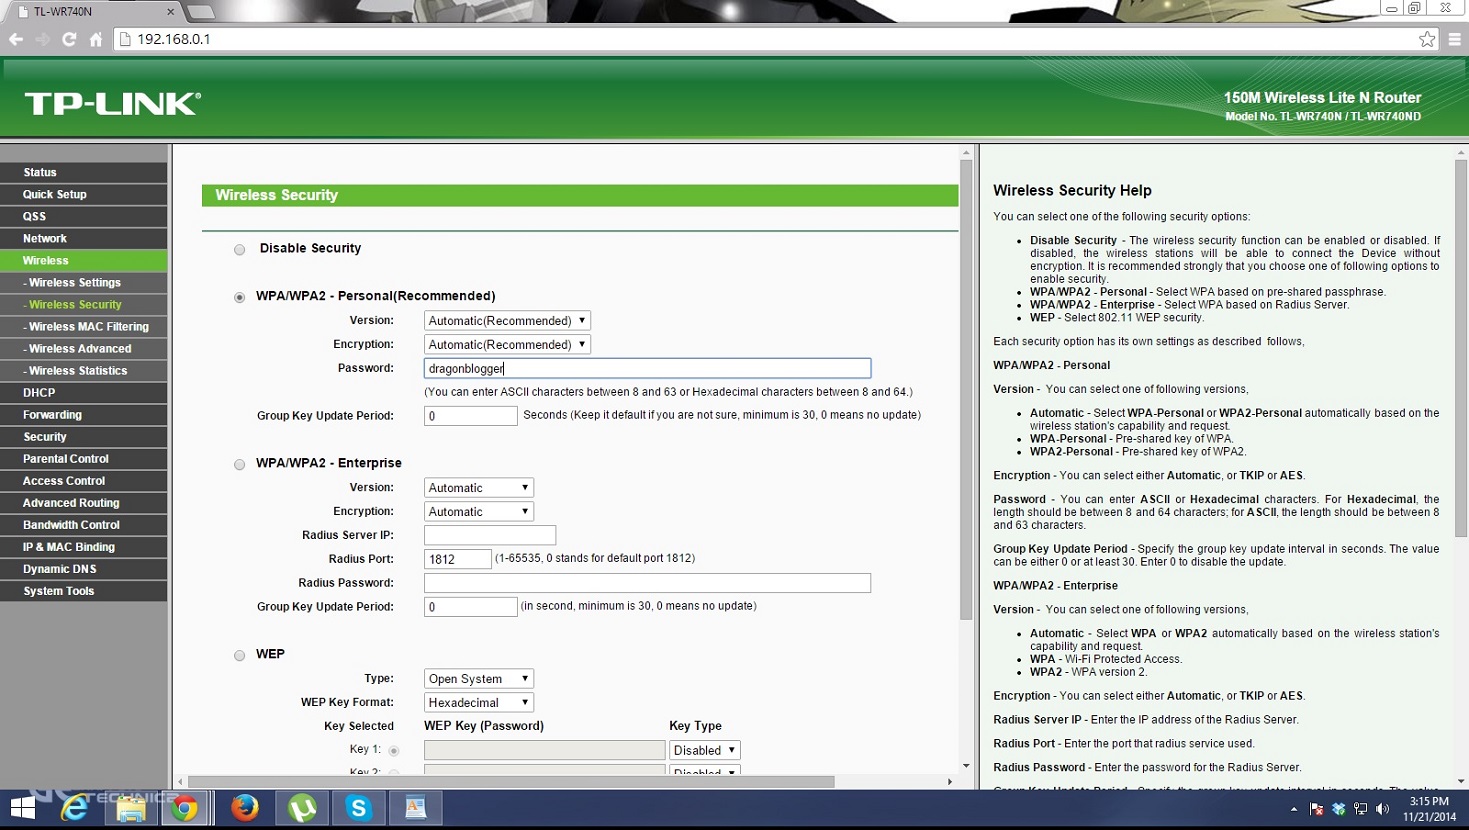
Task: Open the System Tools sidebar link
Action: pyautogui.click(x=59, y=591)
